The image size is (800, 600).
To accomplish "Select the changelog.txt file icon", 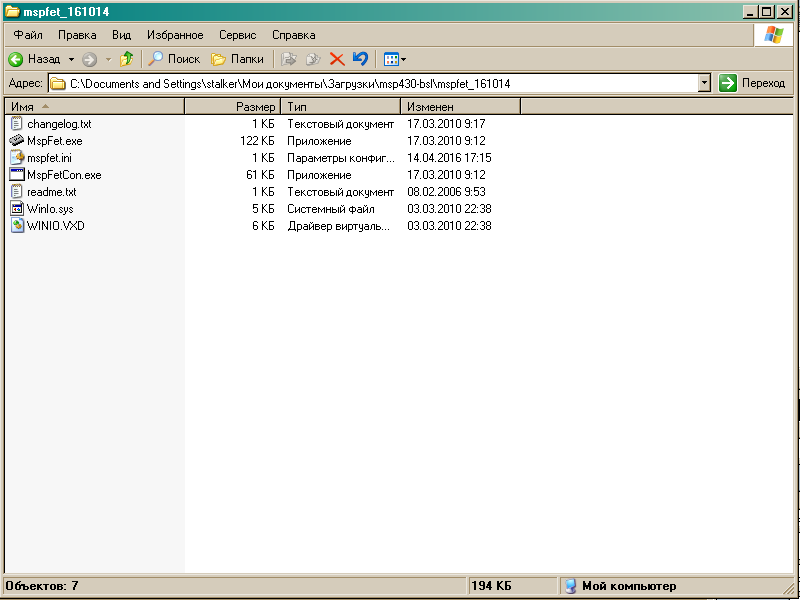I will click(x=17, y=123).
